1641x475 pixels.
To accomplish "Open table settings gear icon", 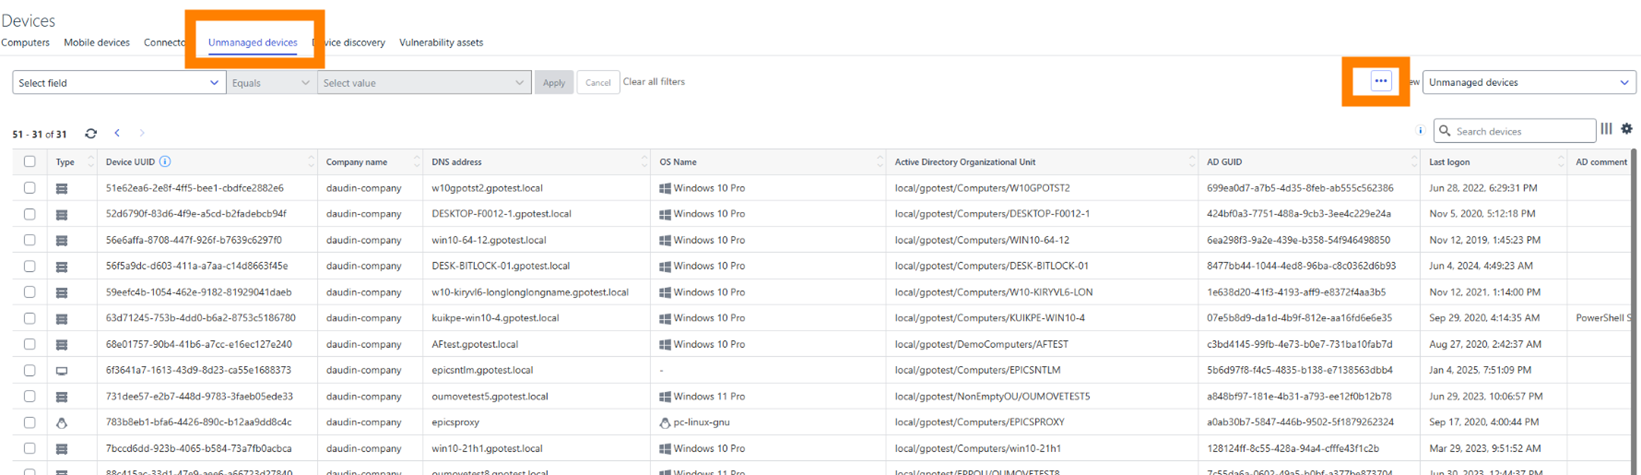I will pyautogui.click(x=1627, y=129).
